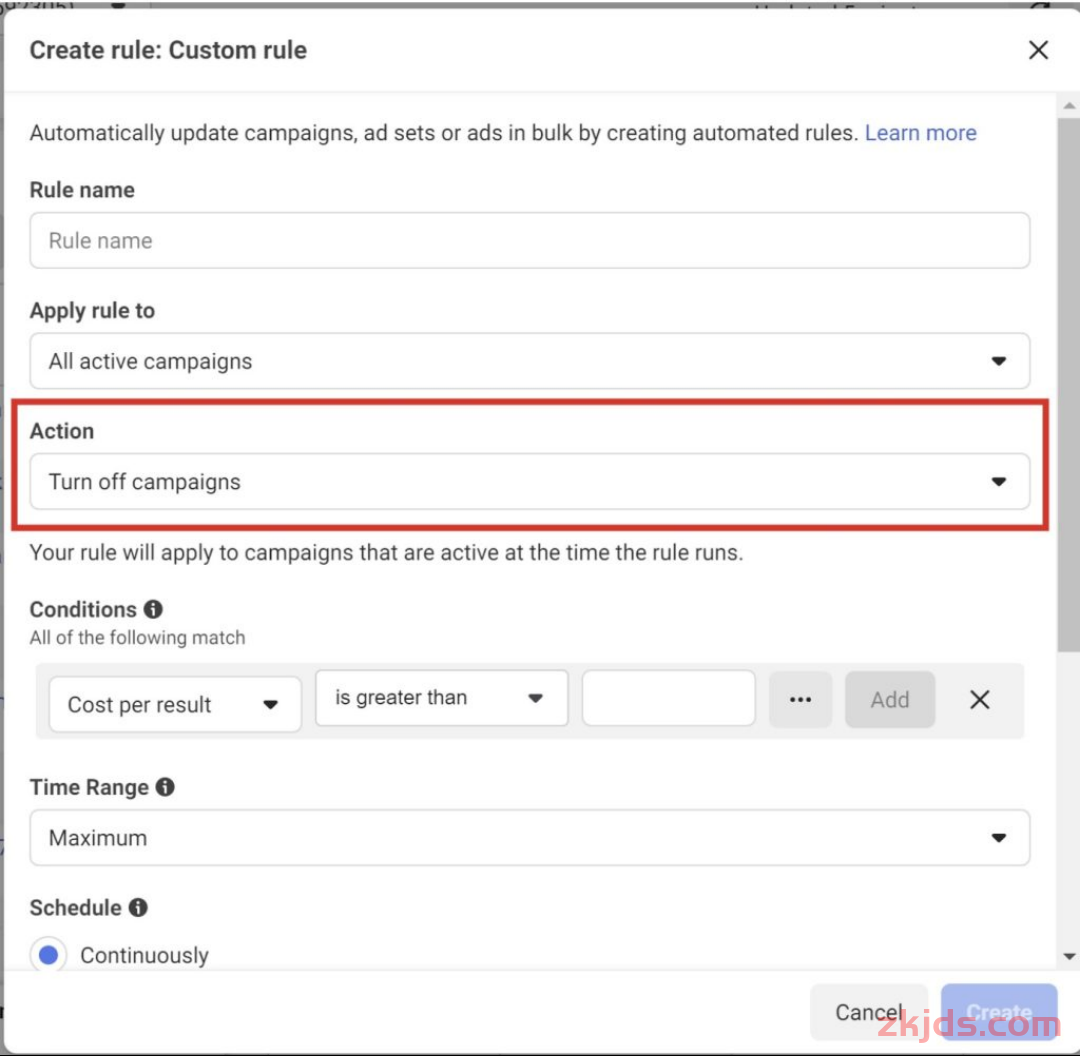Image resolution: width=1080 pixels, height=1056 pixels.
Task: Remove the Cost per result condition
Action: [980, 700]
